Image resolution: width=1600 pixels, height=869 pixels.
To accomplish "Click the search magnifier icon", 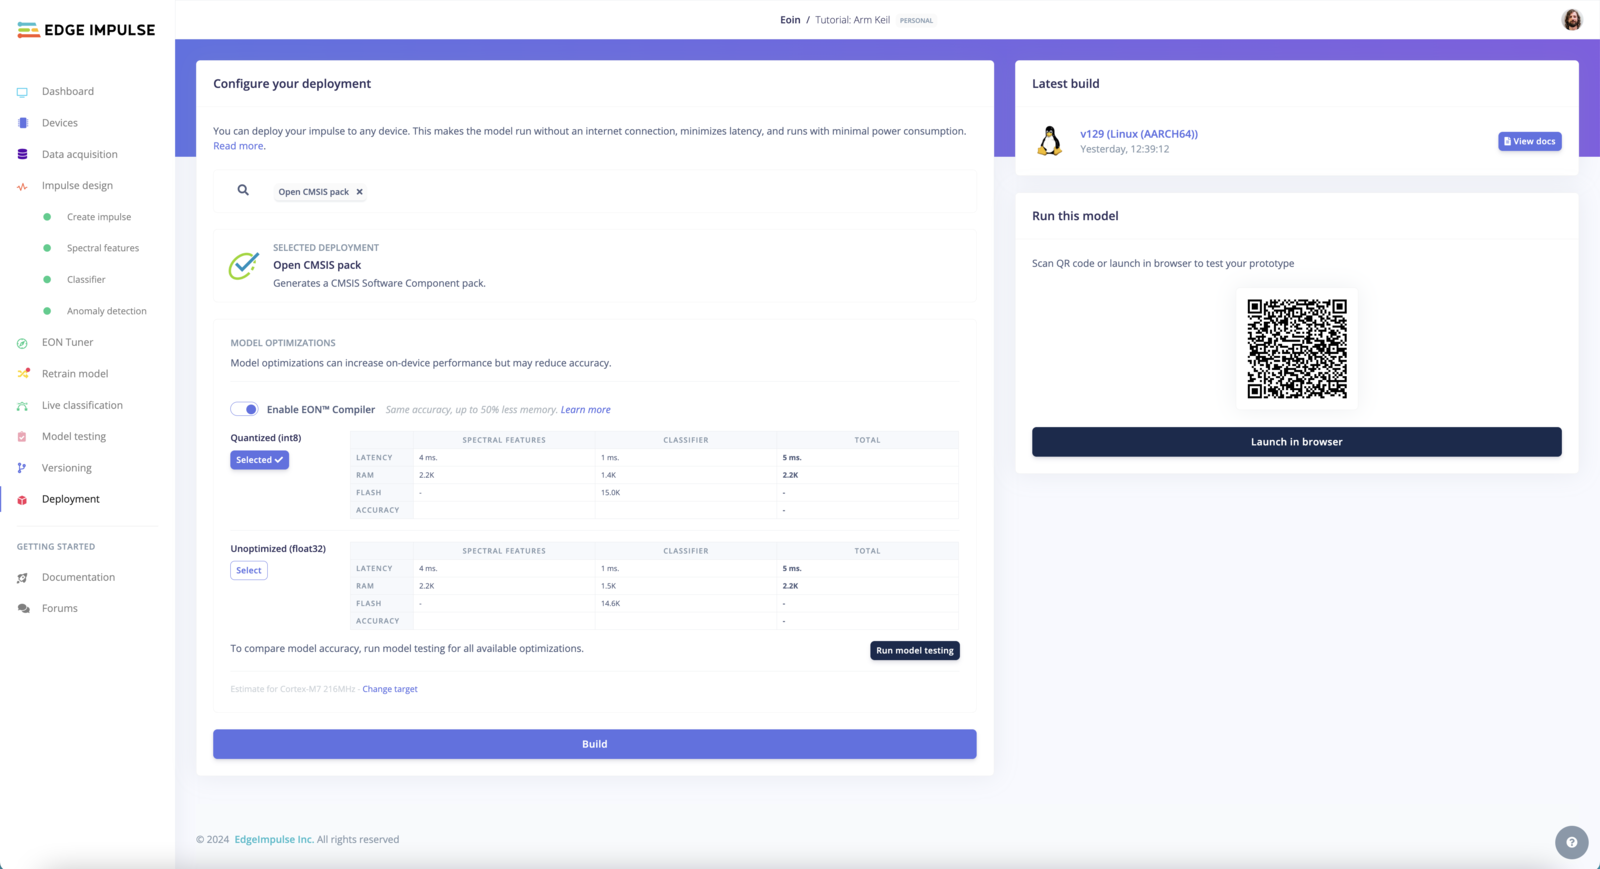I will pyautogui.click(x=243, y=190).
